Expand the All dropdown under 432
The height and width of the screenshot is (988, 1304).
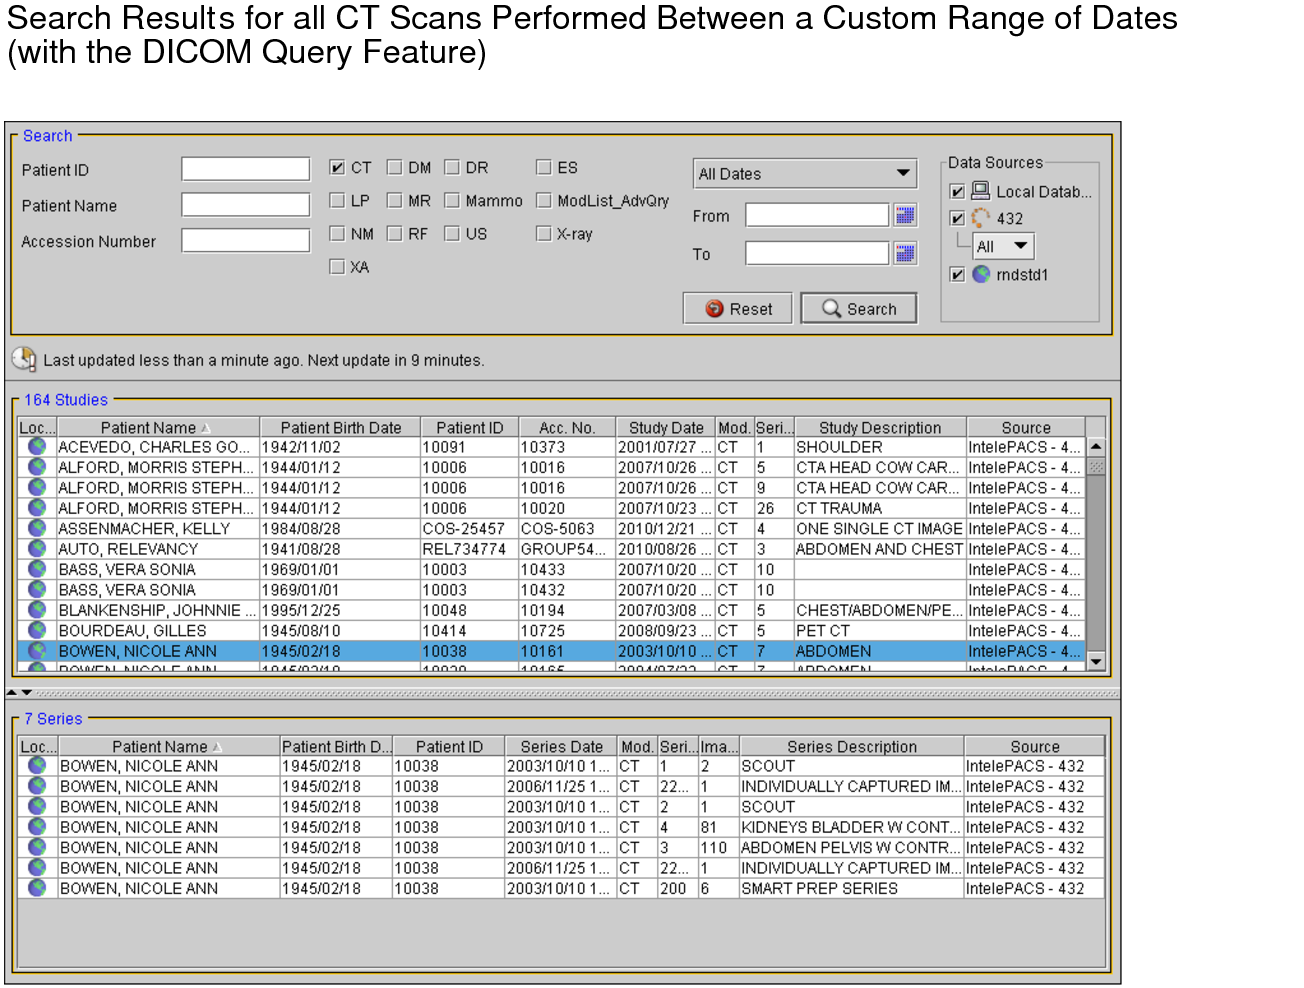coord(1003,246)
